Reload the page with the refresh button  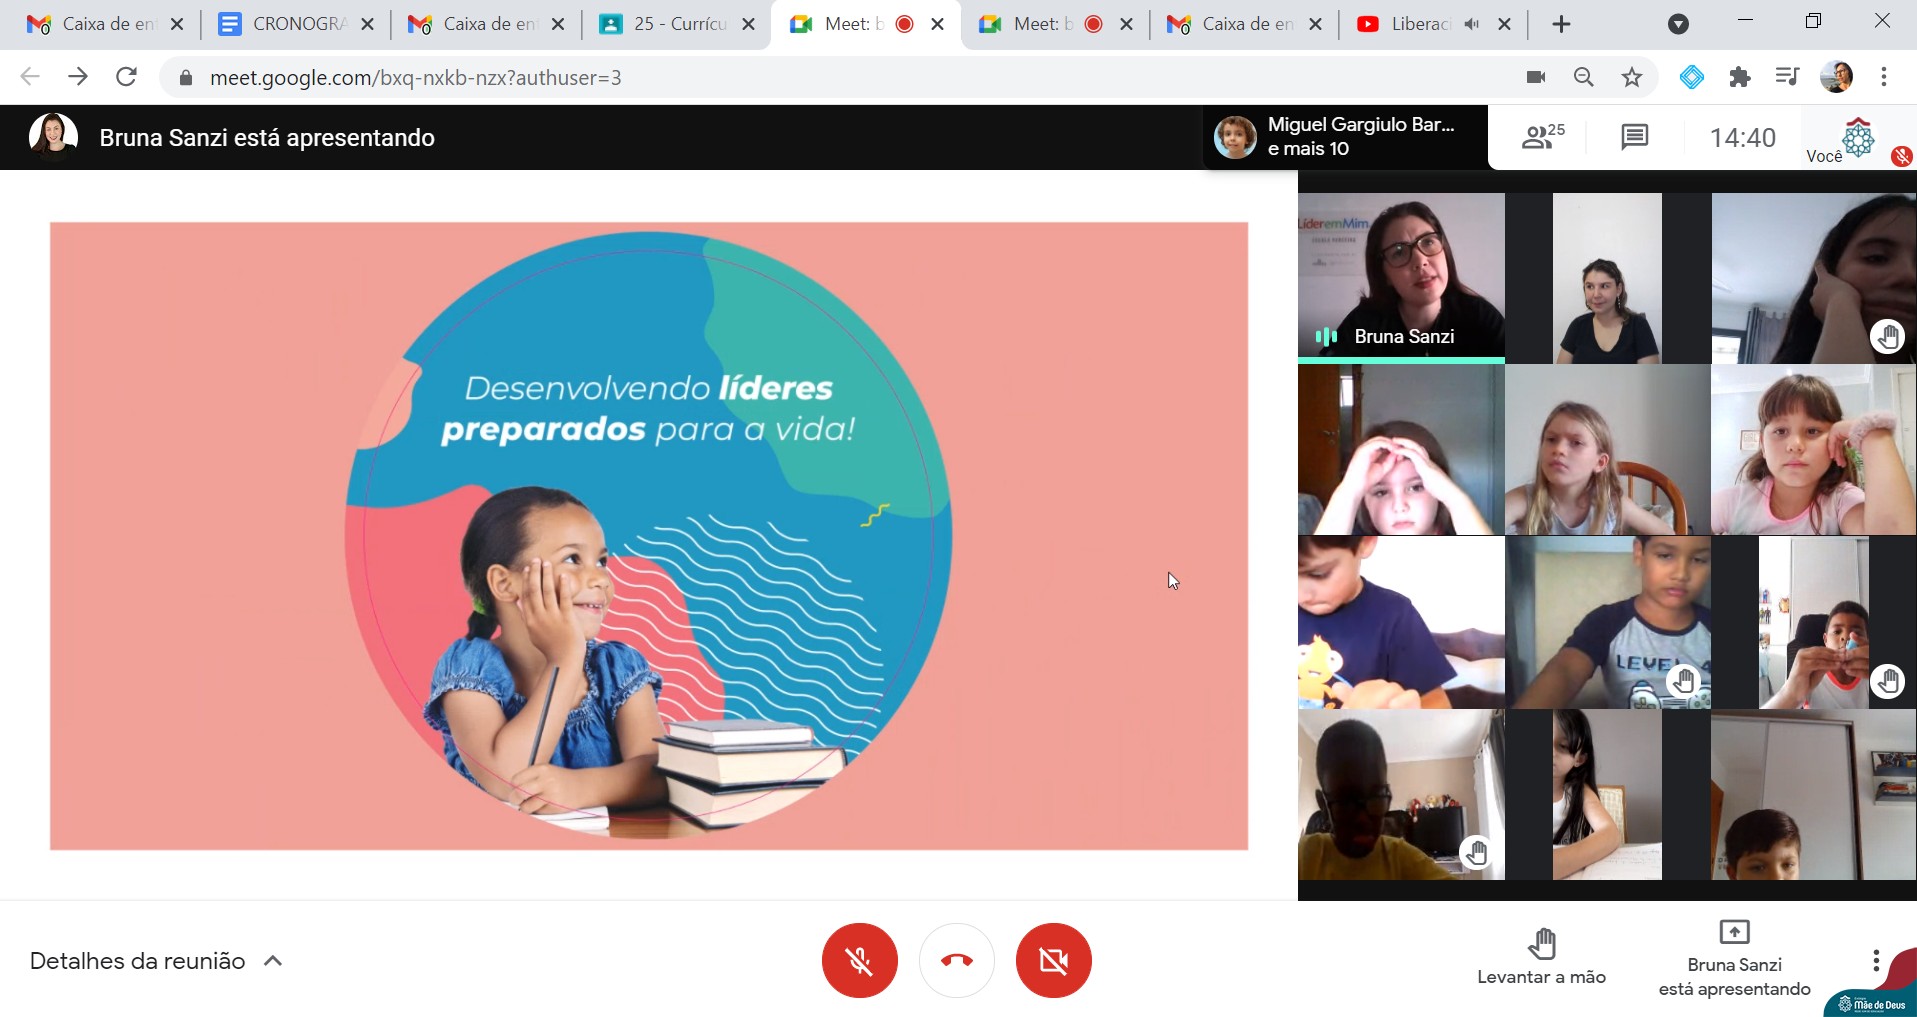126,77
